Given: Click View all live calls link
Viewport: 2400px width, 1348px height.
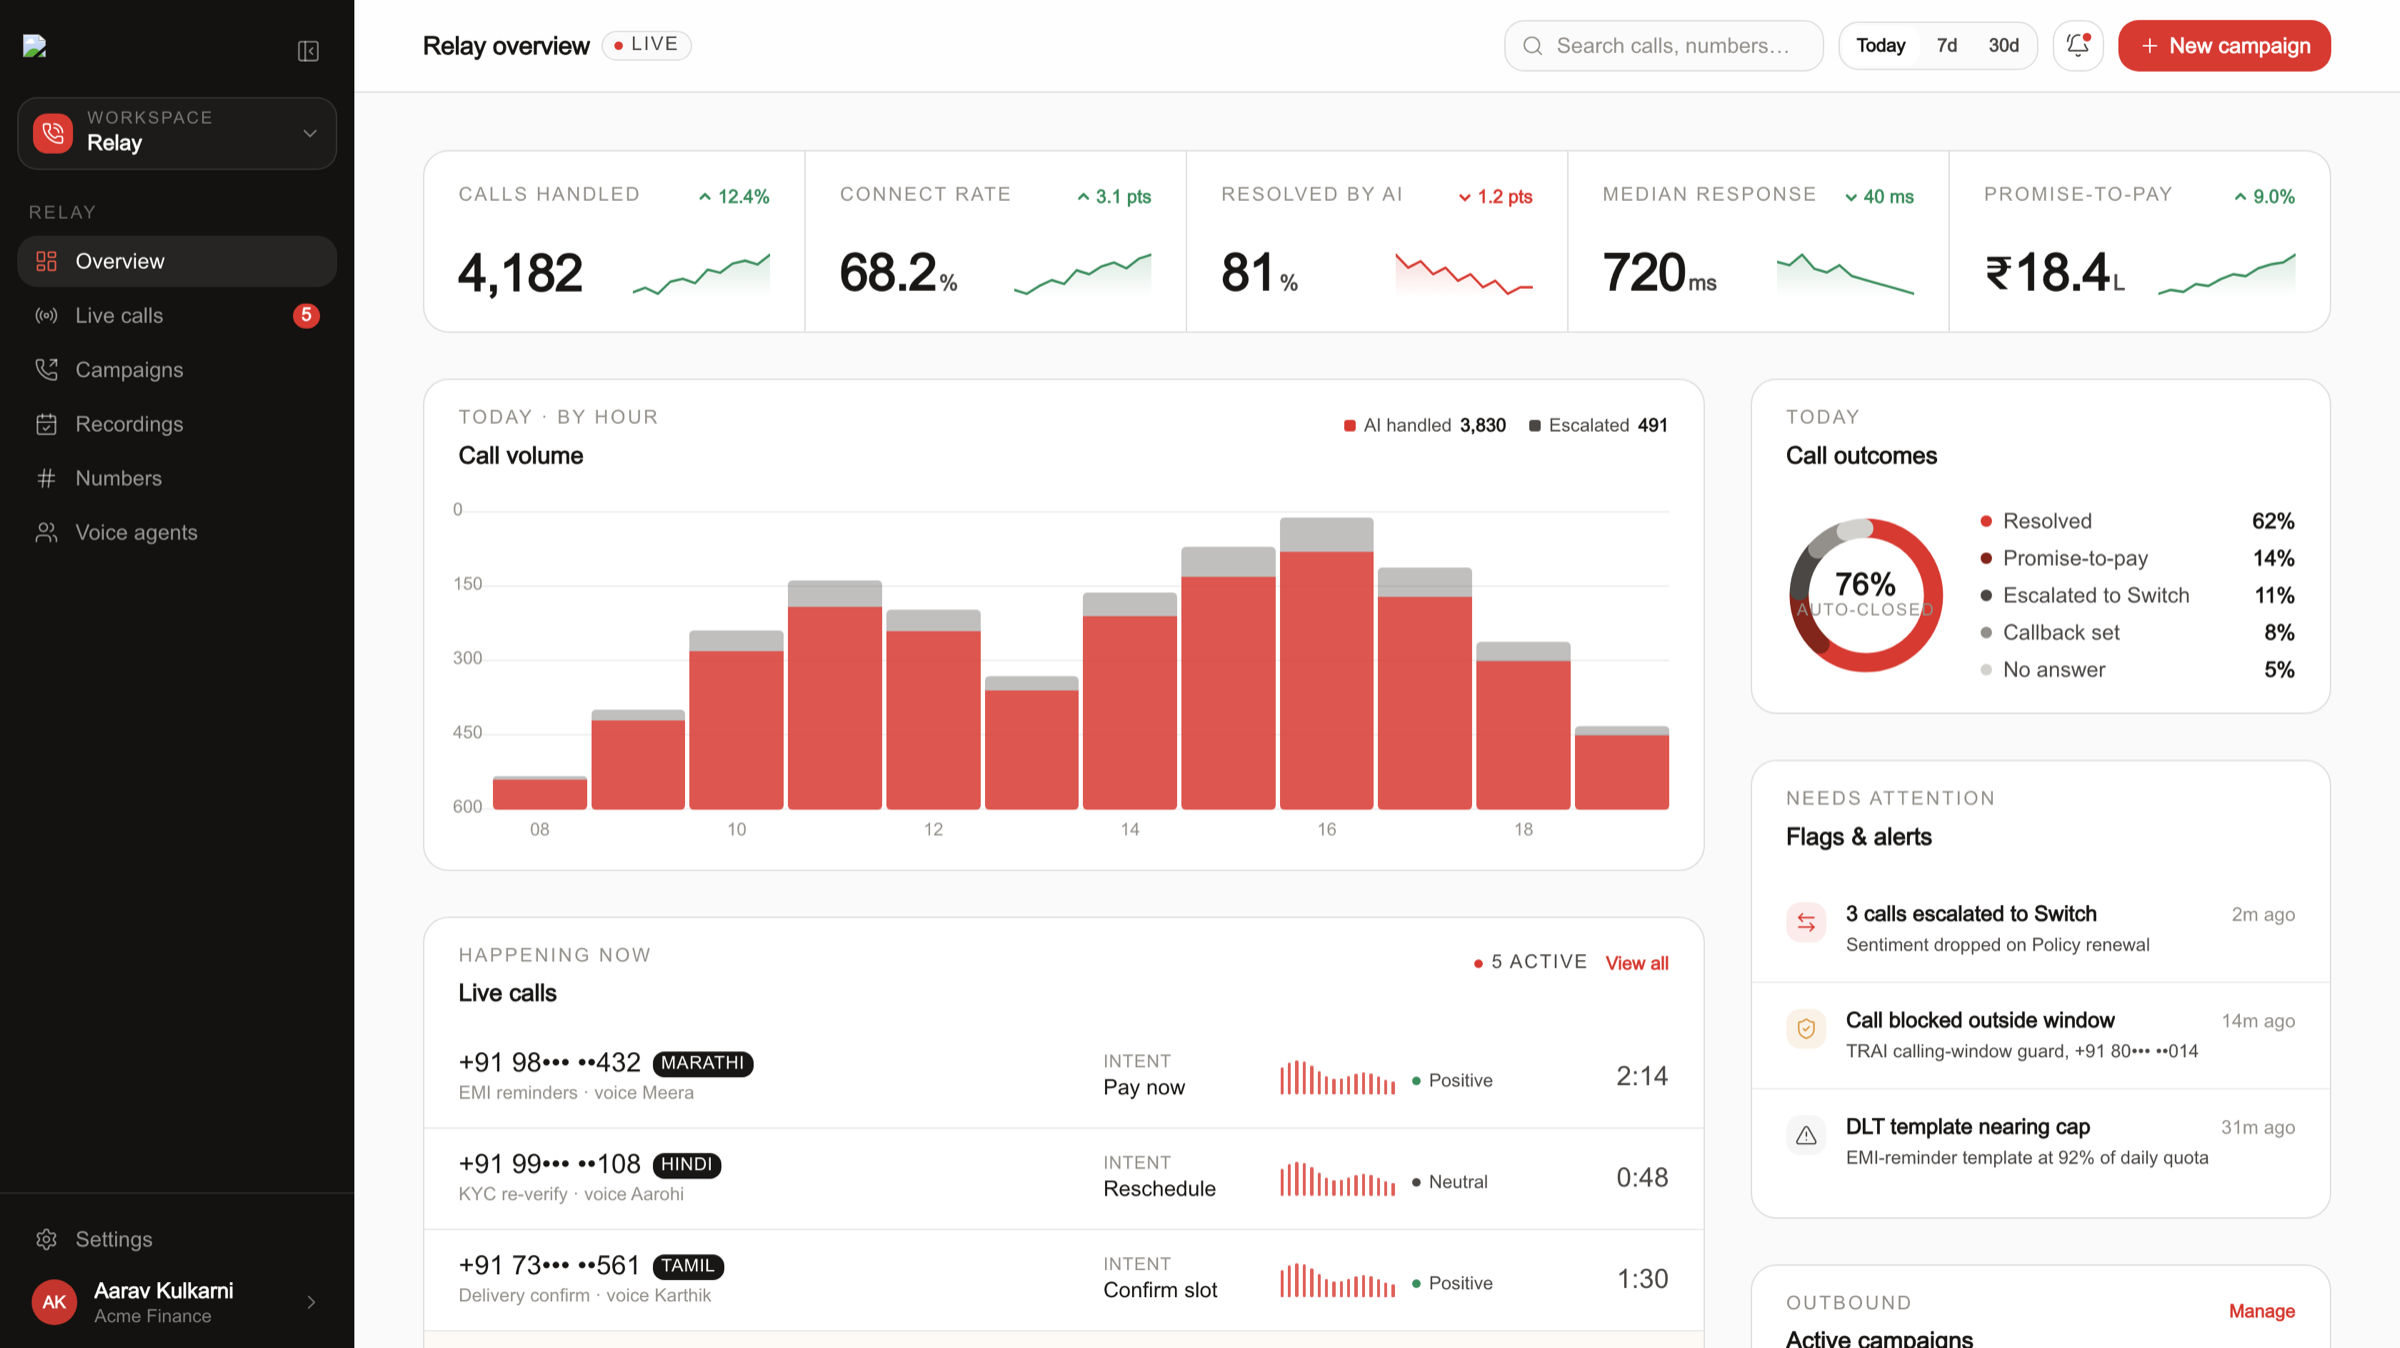Looking at the screenshot, I should coord(1636,963).
